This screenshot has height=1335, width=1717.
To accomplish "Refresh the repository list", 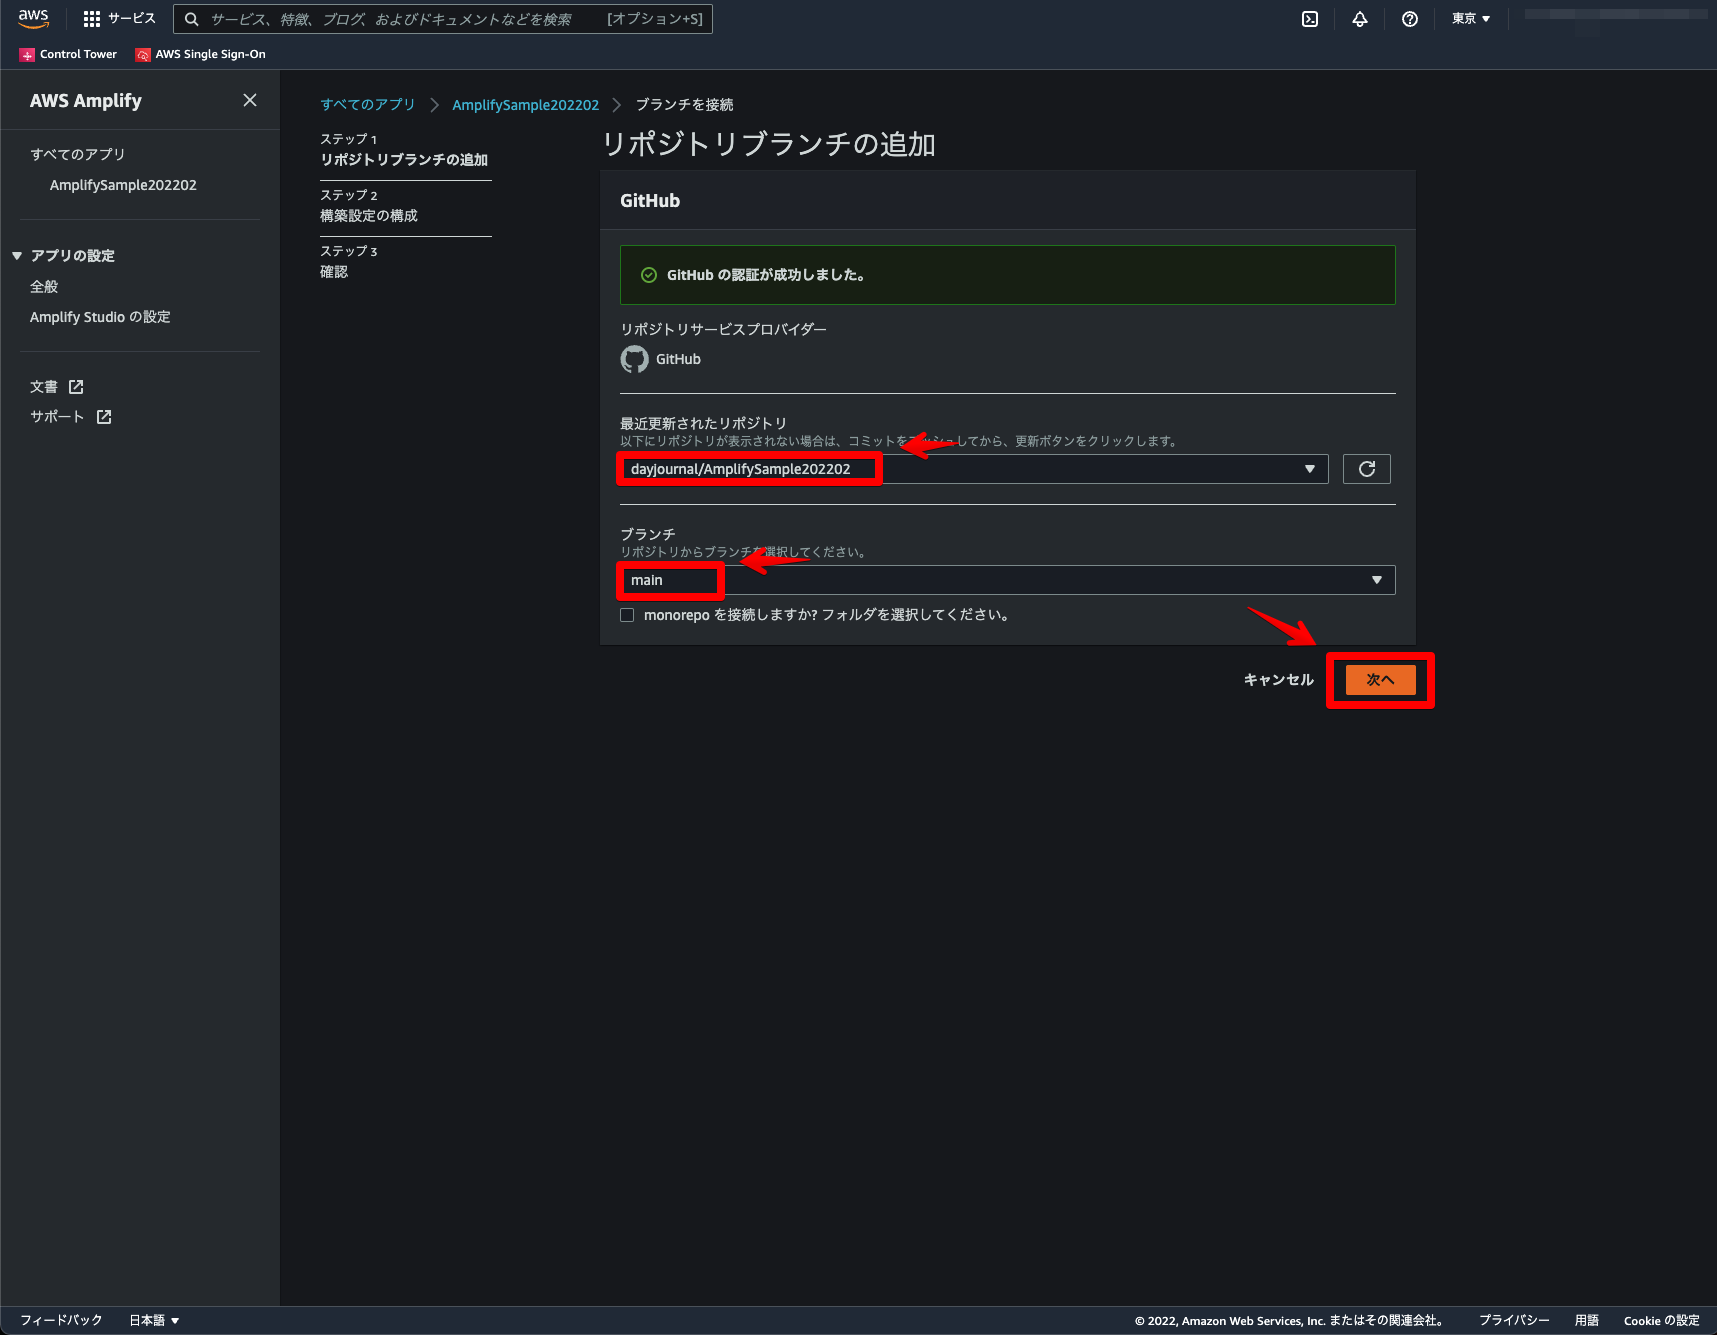I will (x=1367, y=469).
